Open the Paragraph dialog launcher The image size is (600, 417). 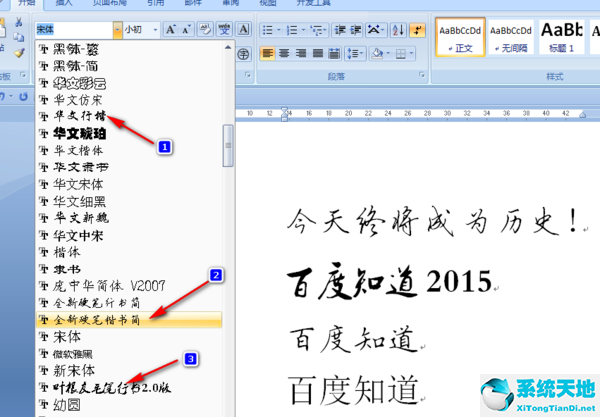coord(422,75)
